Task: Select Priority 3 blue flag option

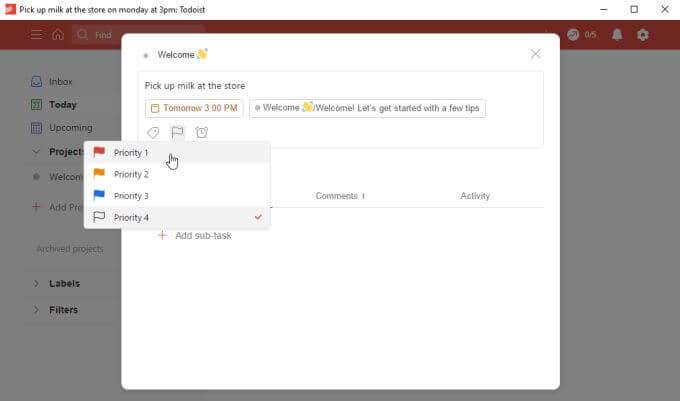Action: [x=177, y=196]
